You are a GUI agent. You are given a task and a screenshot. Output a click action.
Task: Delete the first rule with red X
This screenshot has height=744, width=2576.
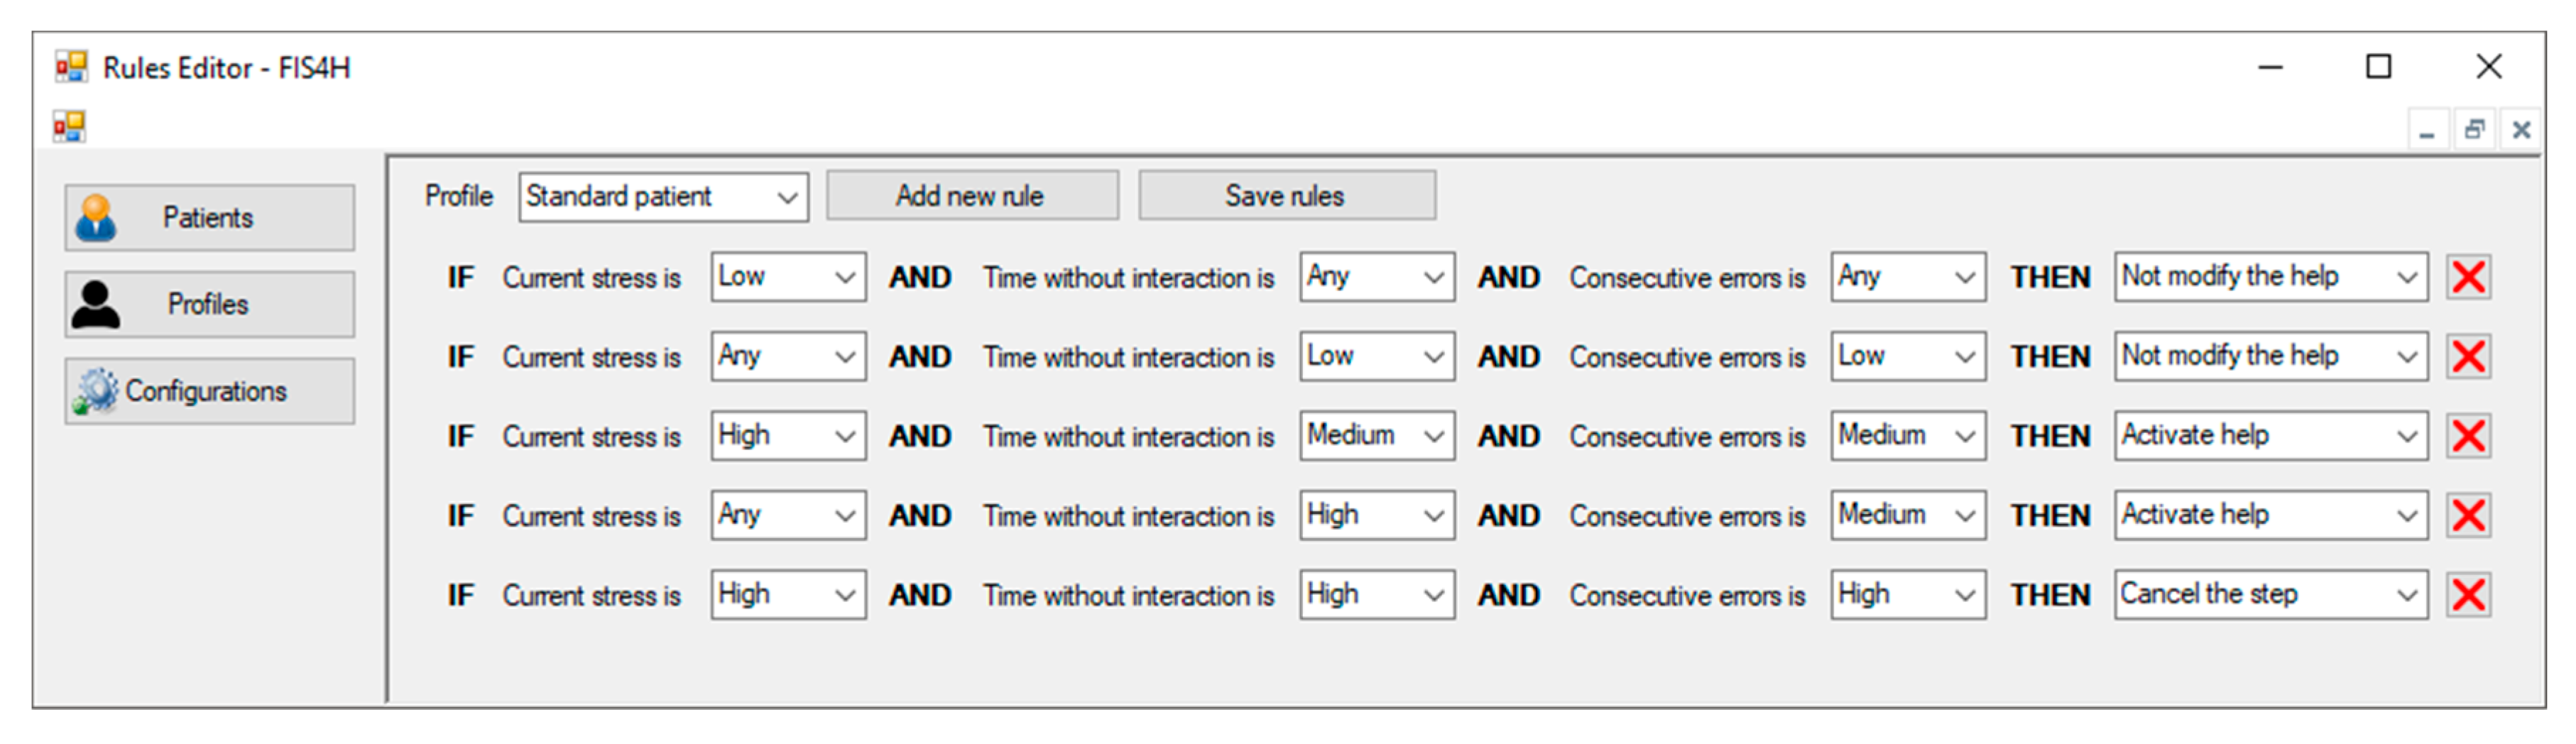coord(2468,277)
